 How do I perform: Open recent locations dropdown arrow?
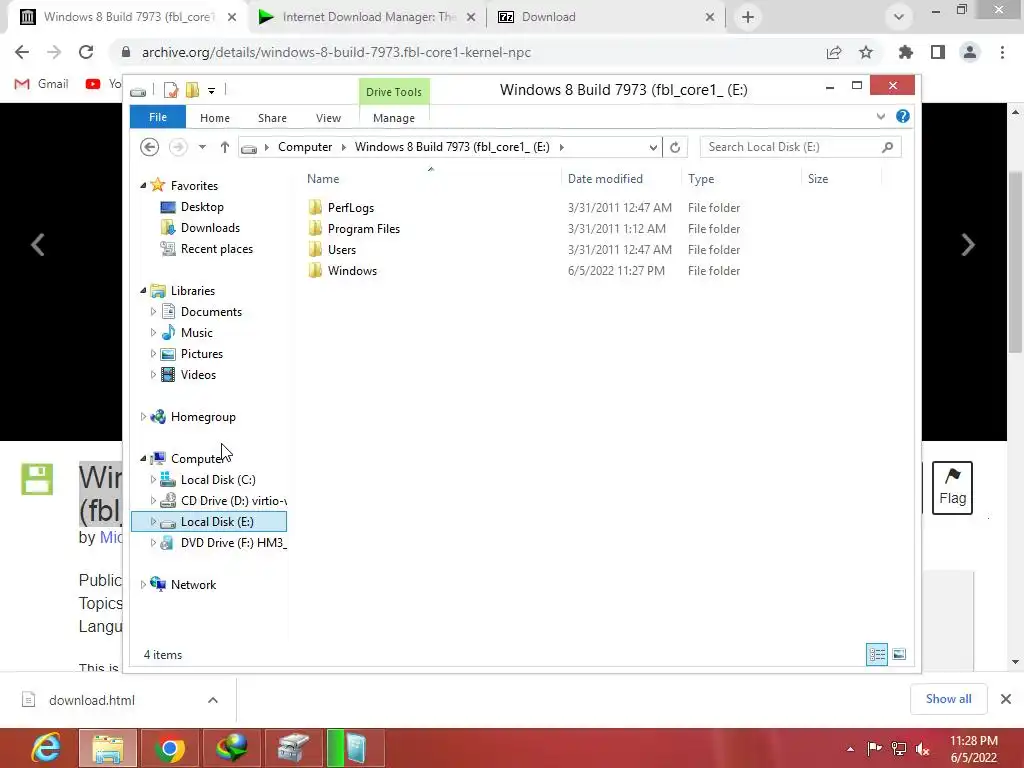(x=202, y=147)
